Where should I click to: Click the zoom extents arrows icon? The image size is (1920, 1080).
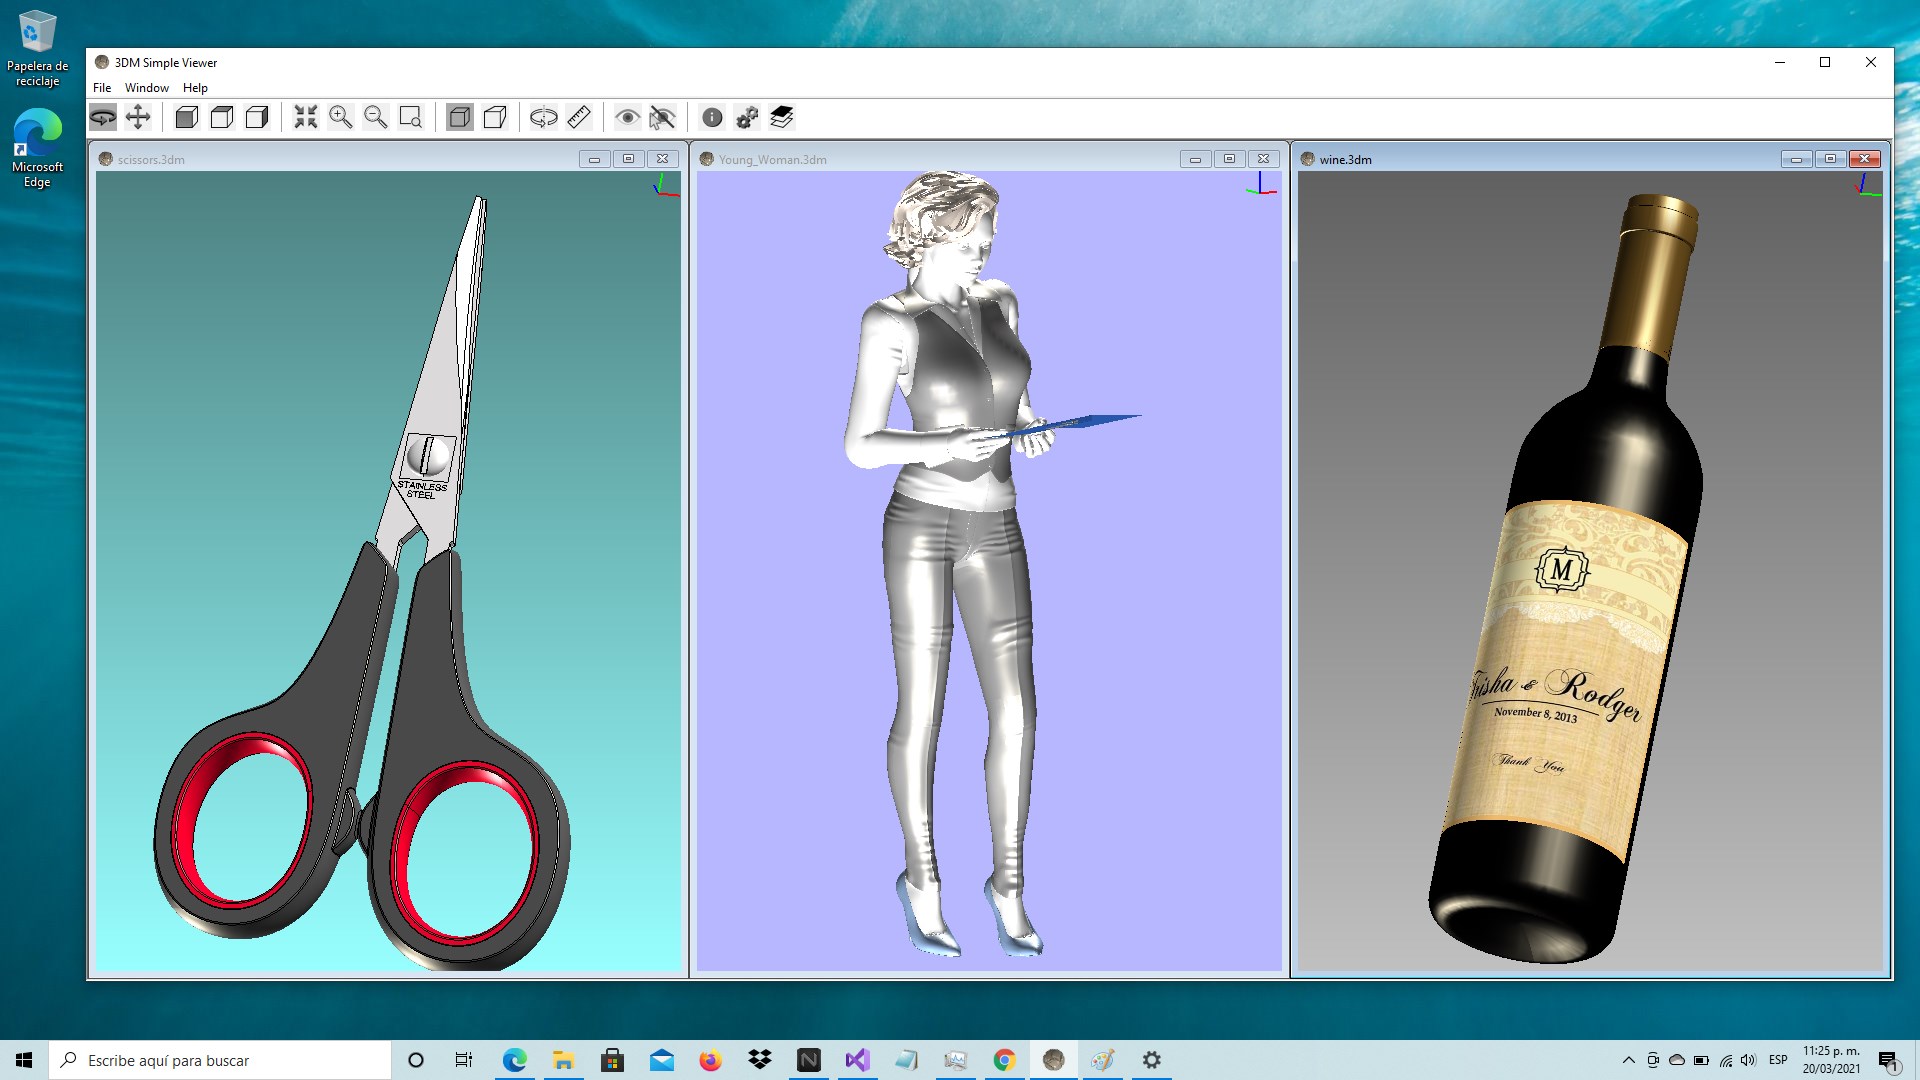pyautogui.click(x=306, y=118)
